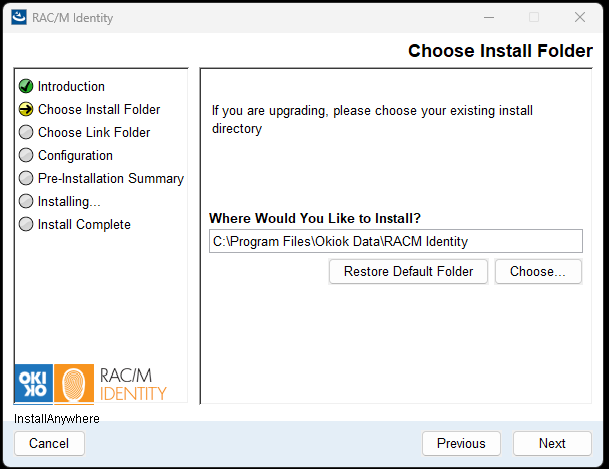Screen dimensions: 609x469
Task: Click the Introduction step label
Action: [71, 86]
